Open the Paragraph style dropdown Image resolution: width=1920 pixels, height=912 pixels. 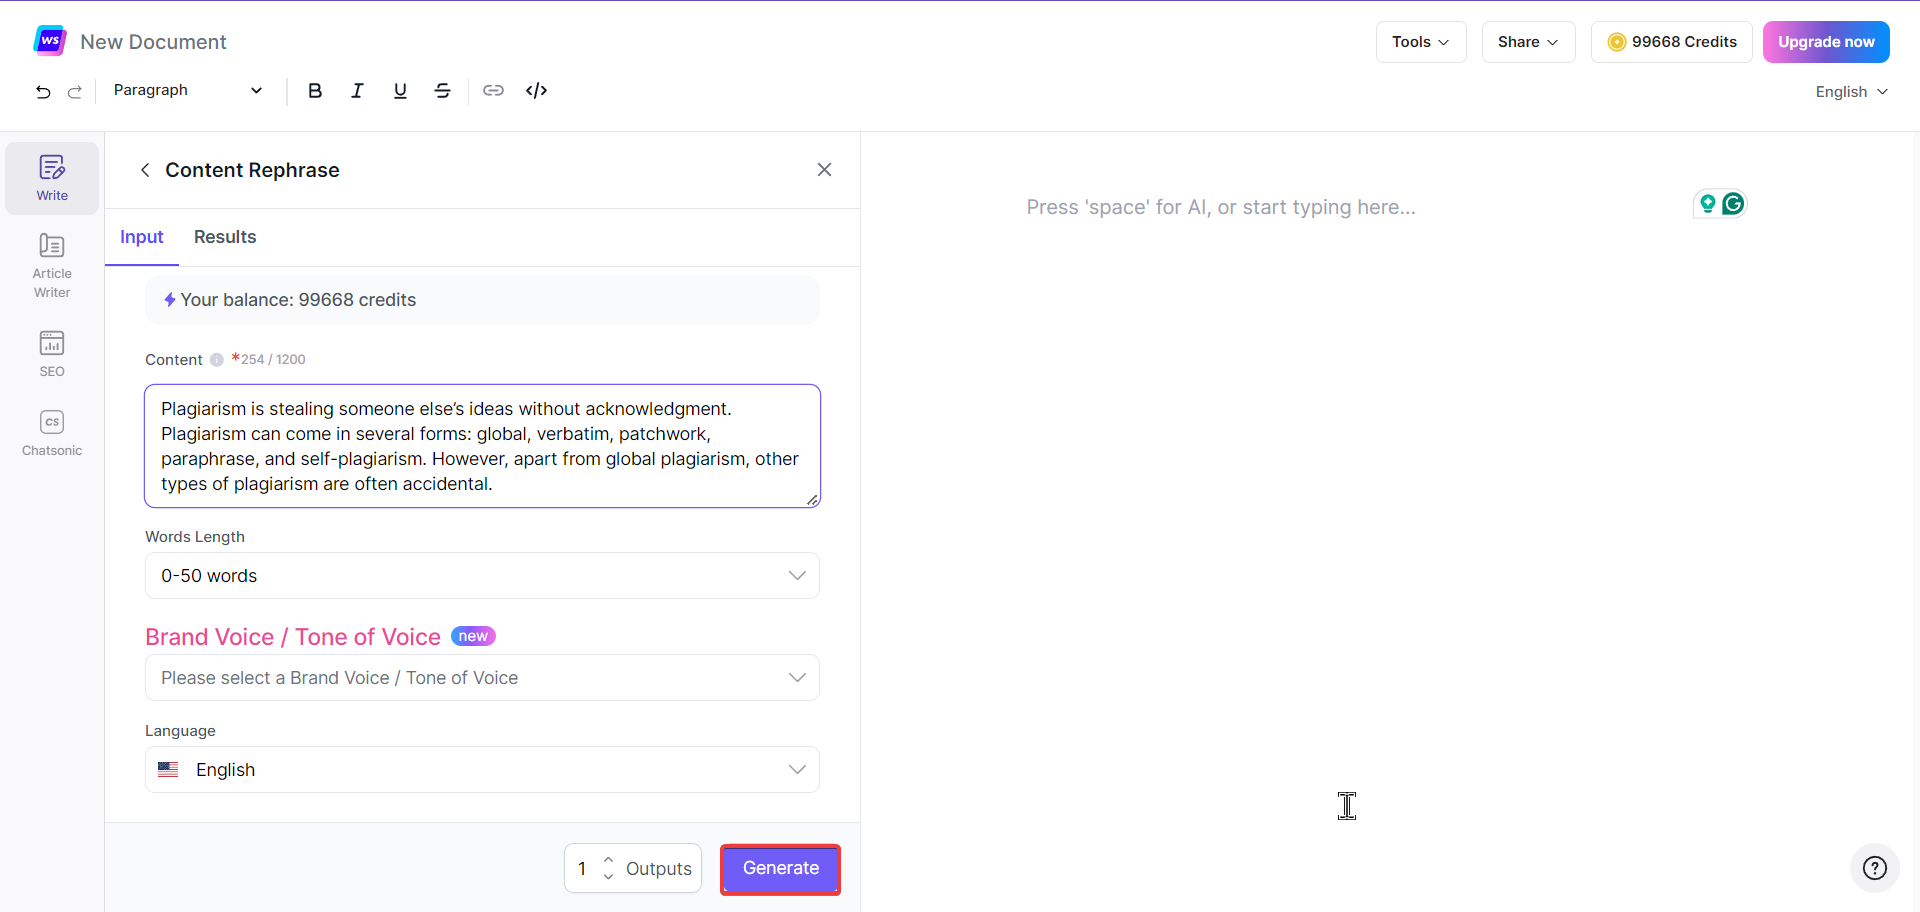(187, 90)
